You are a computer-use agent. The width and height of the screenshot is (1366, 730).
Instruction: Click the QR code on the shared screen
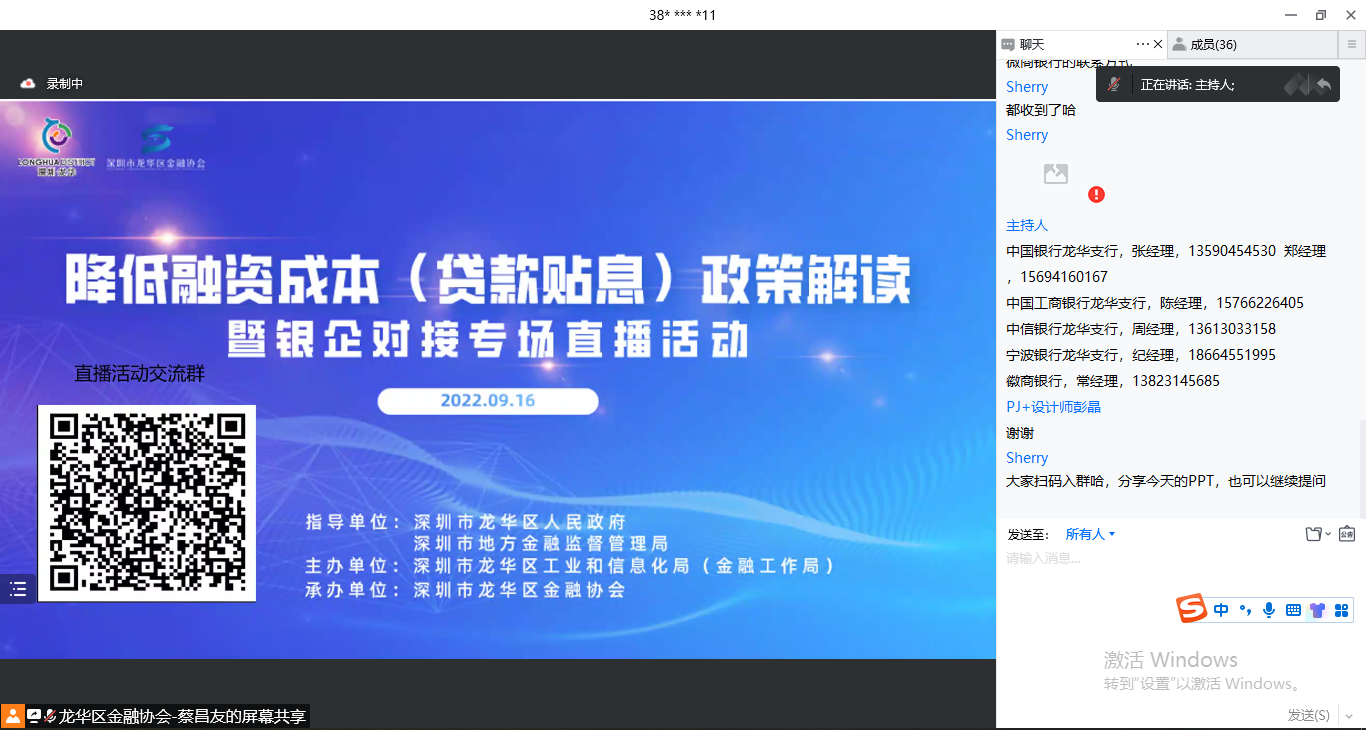147,503
